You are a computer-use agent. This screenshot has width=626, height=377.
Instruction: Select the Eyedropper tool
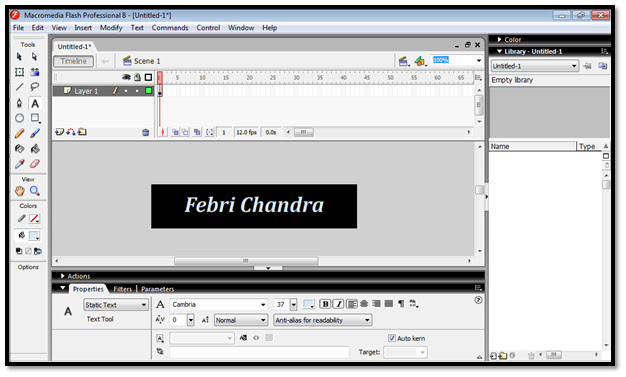[x=19, y=164]
